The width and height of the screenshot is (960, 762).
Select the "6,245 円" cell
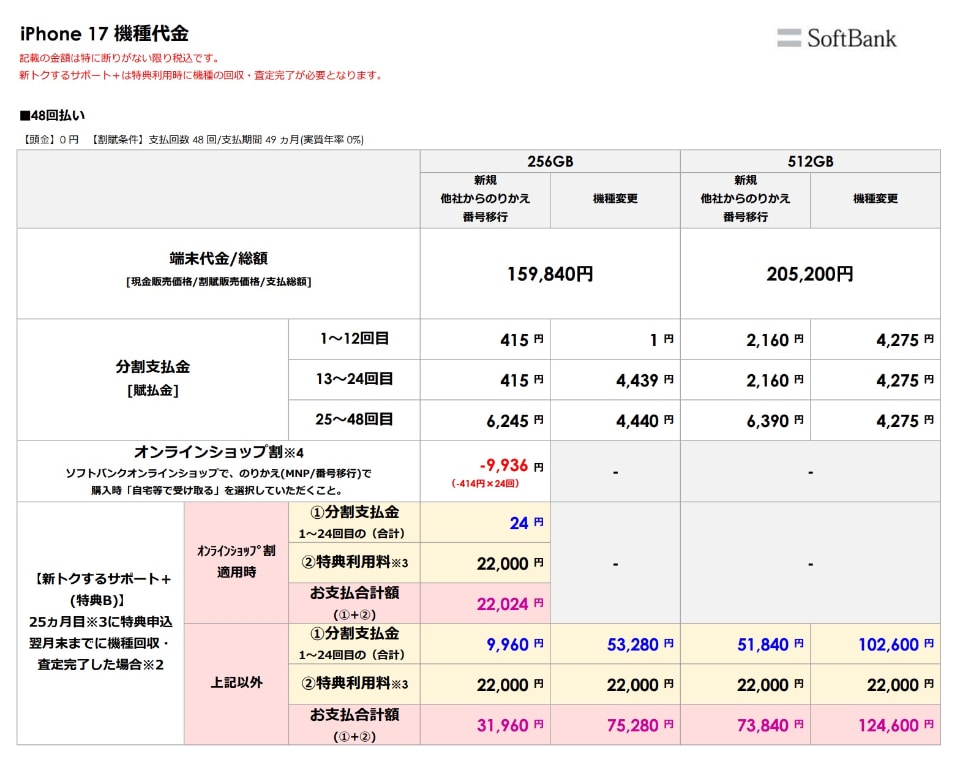[x=515, y=420]
